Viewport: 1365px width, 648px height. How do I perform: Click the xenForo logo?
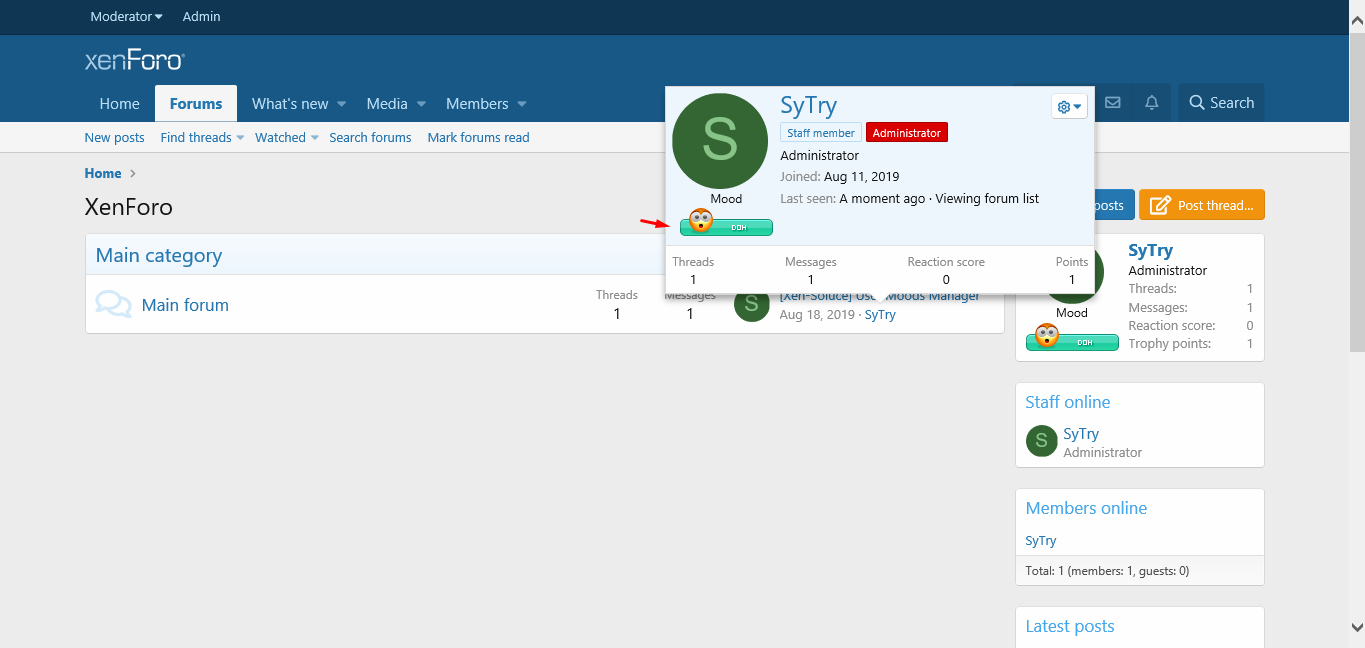pos(134,60)
